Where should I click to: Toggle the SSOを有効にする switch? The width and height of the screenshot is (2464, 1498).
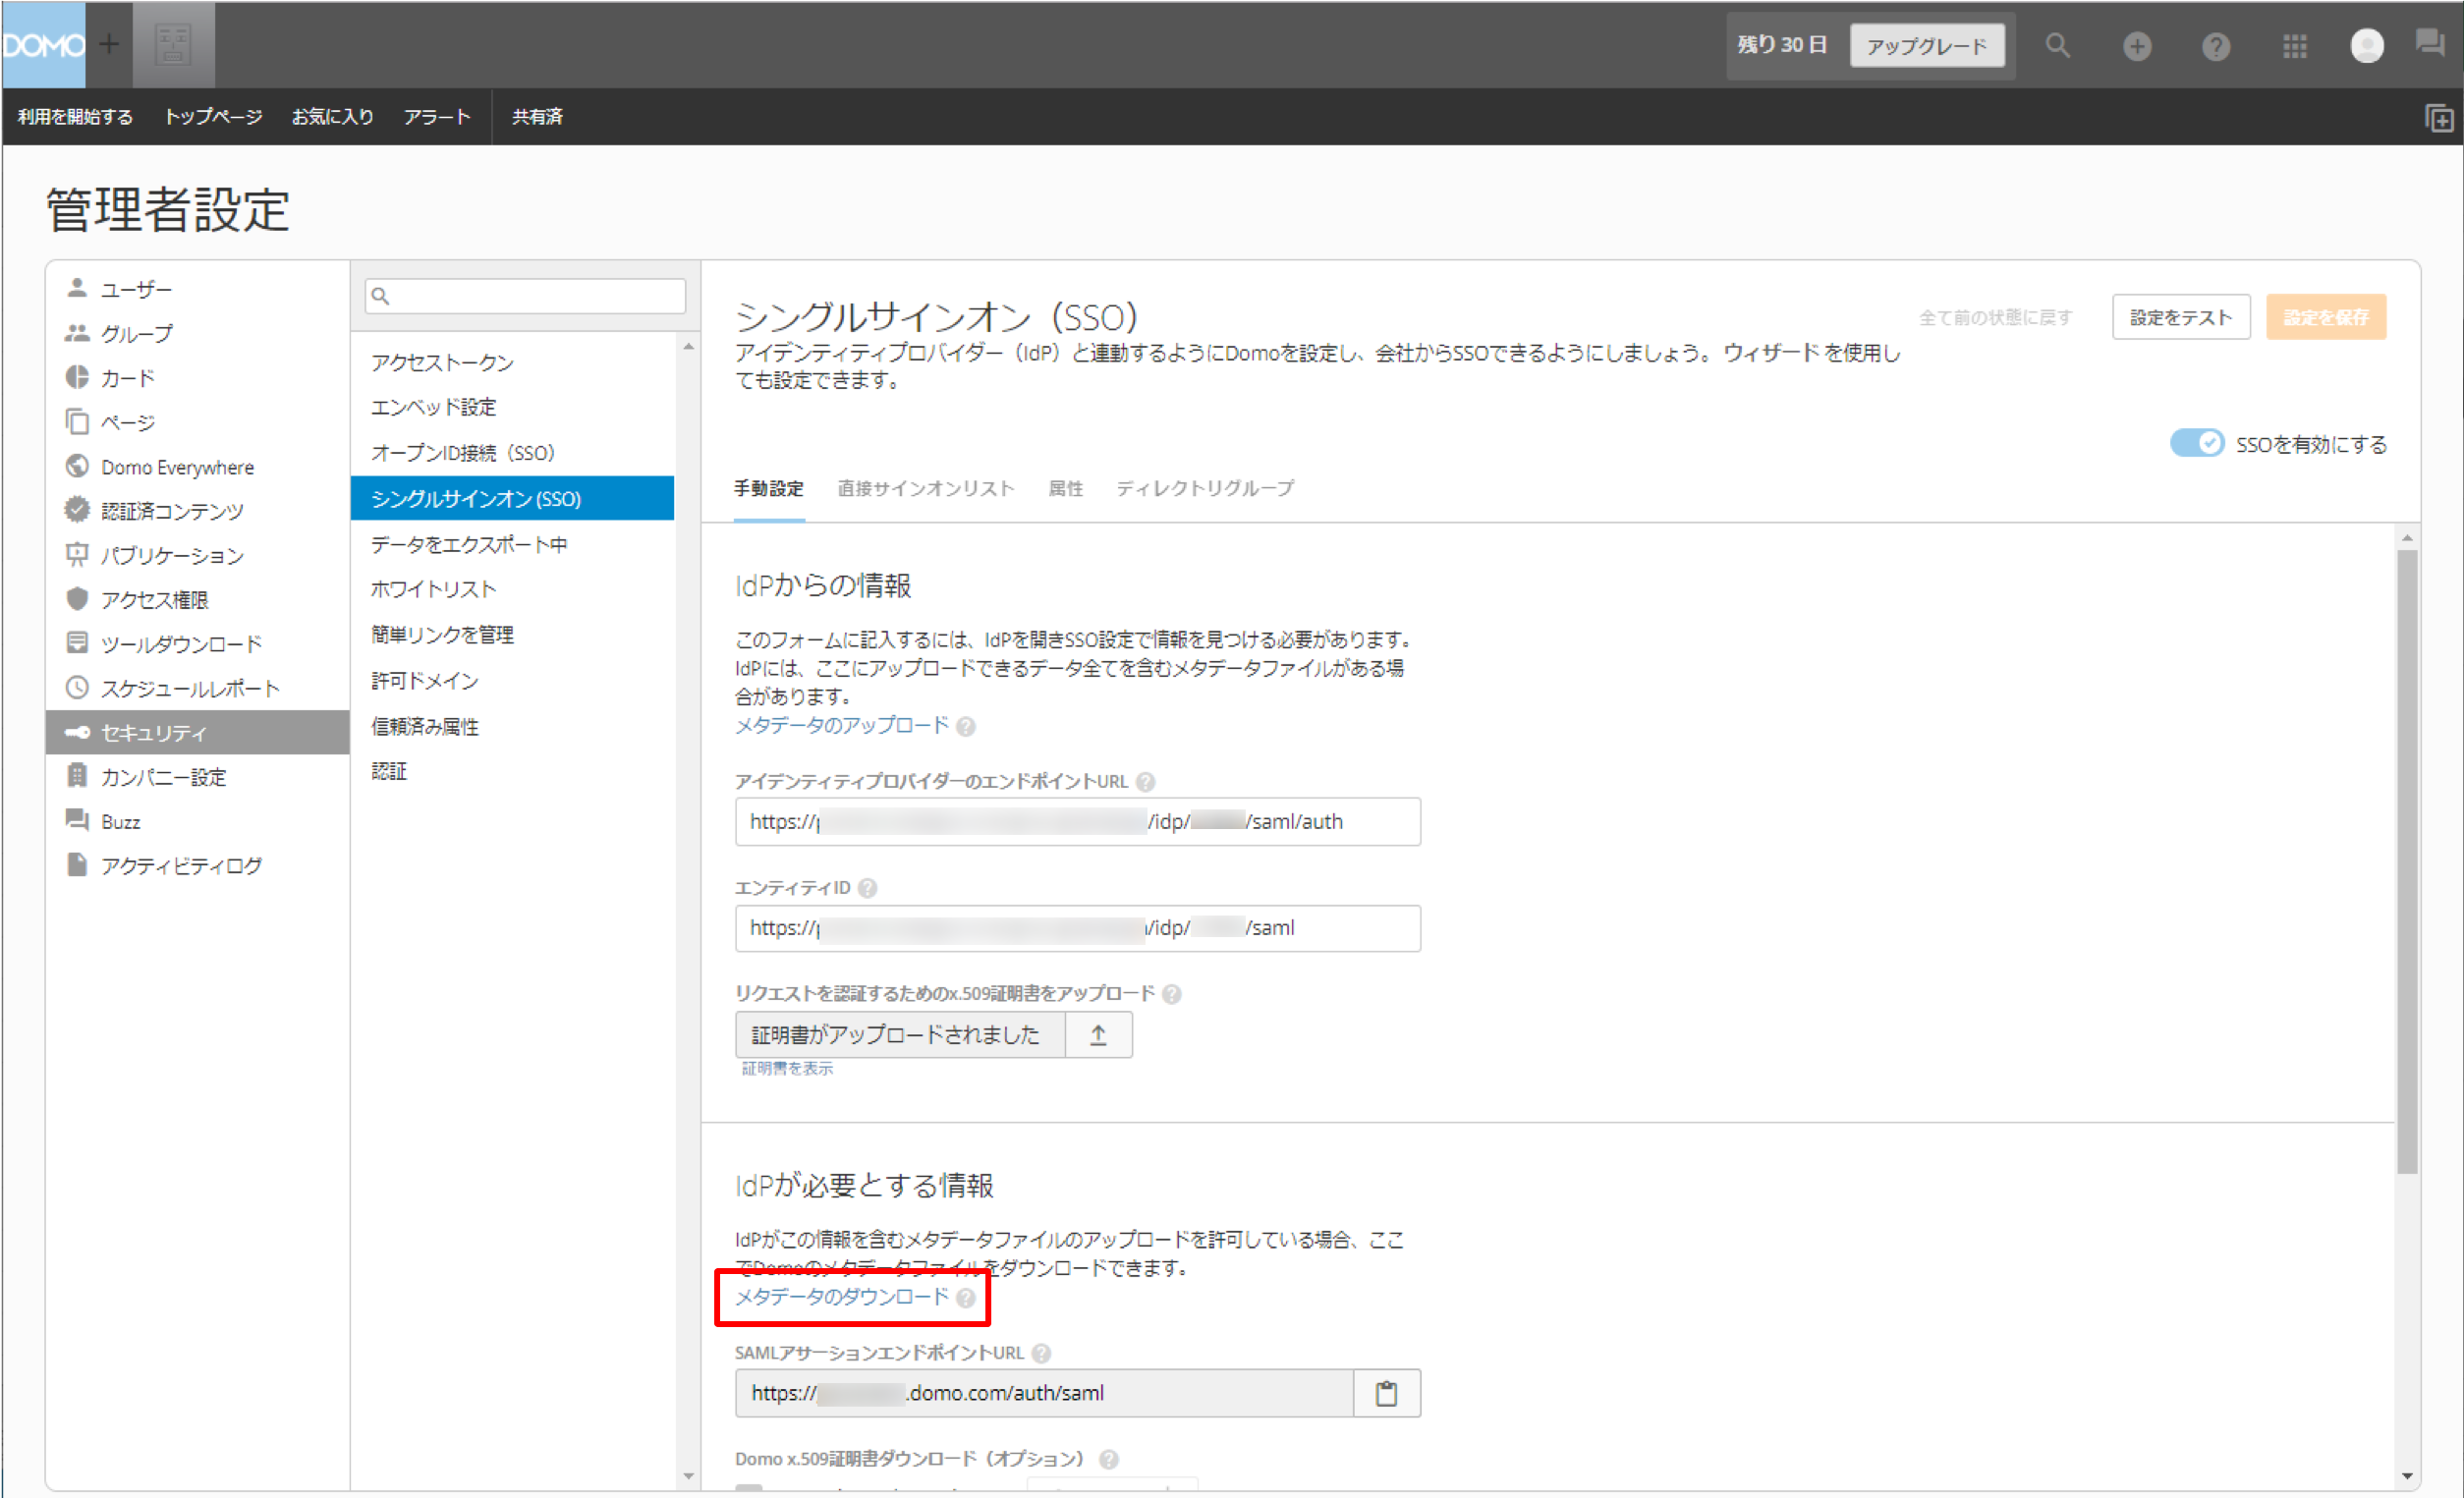click(x=2196, y=443)
